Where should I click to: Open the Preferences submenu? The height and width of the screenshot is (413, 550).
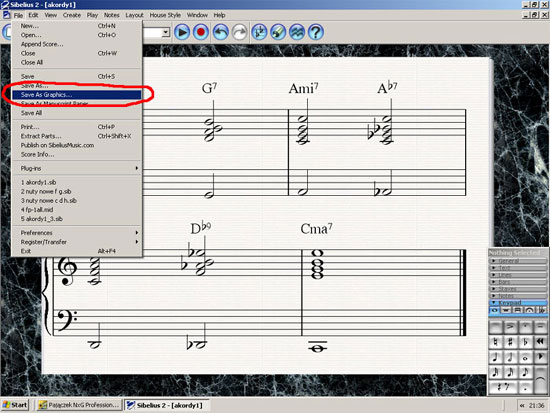point(77,233)
